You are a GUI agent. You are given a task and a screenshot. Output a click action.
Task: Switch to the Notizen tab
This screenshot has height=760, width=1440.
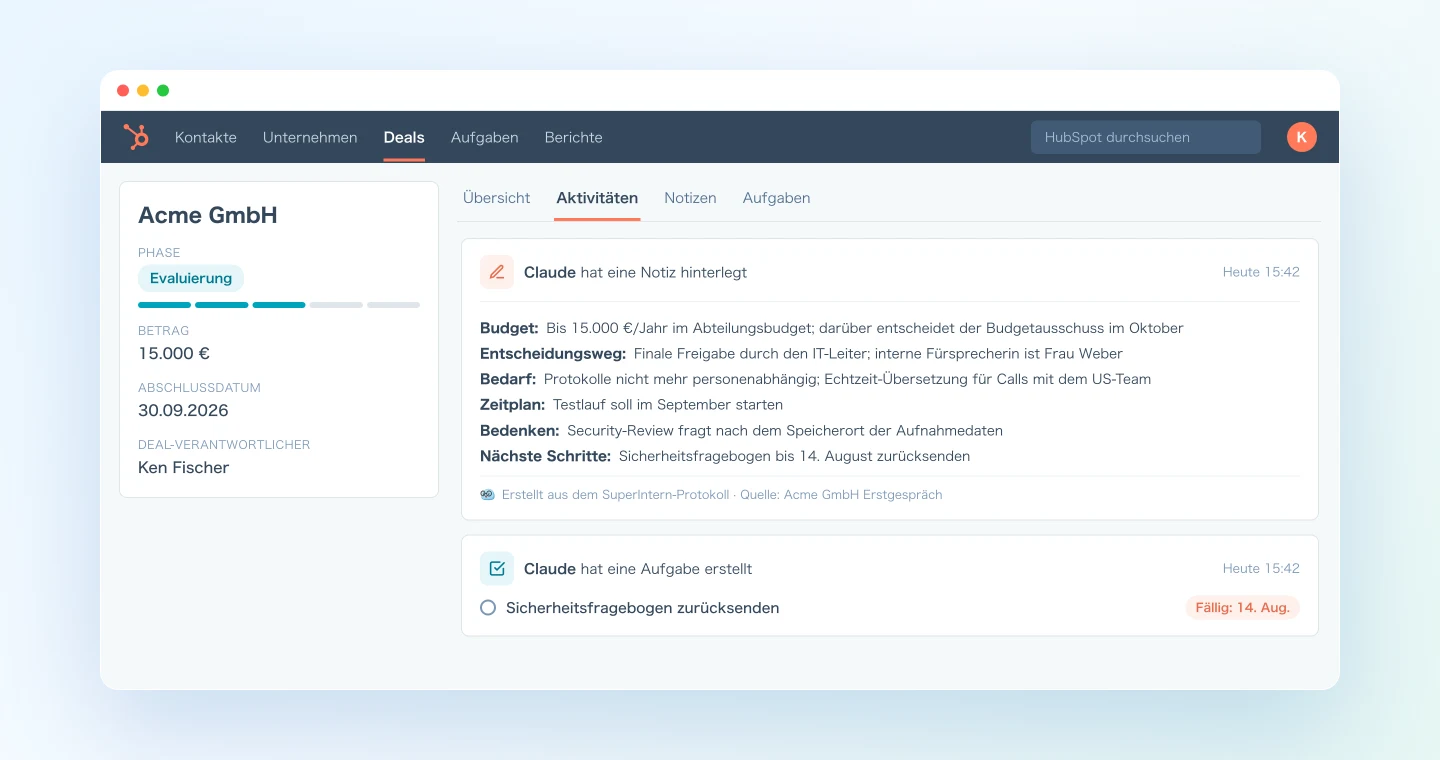(x=691, y=198)
